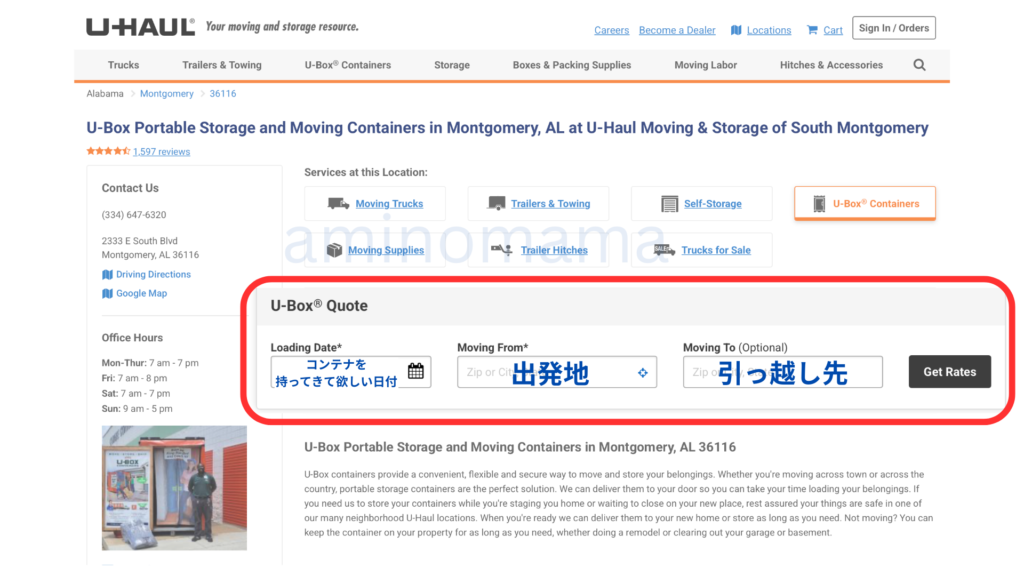Open the 1,597 reviews link
This screenshot has height=576, width=1024.
coord(161,152)
